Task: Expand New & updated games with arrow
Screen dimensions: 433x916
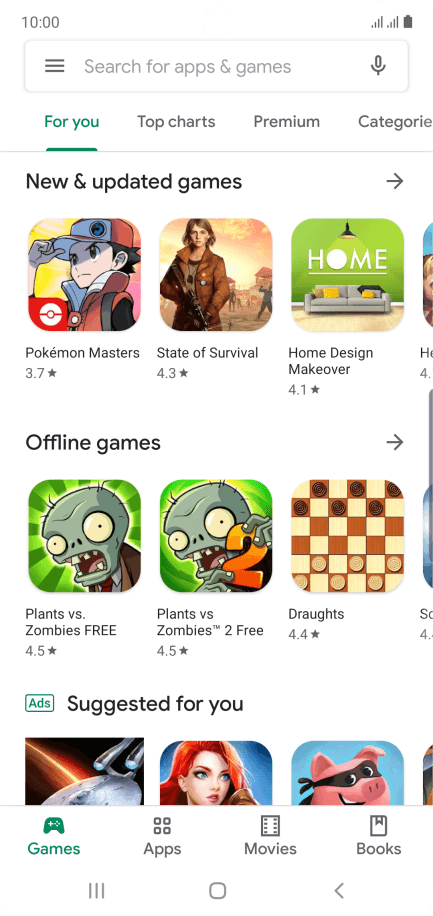Action: point(395,181)
